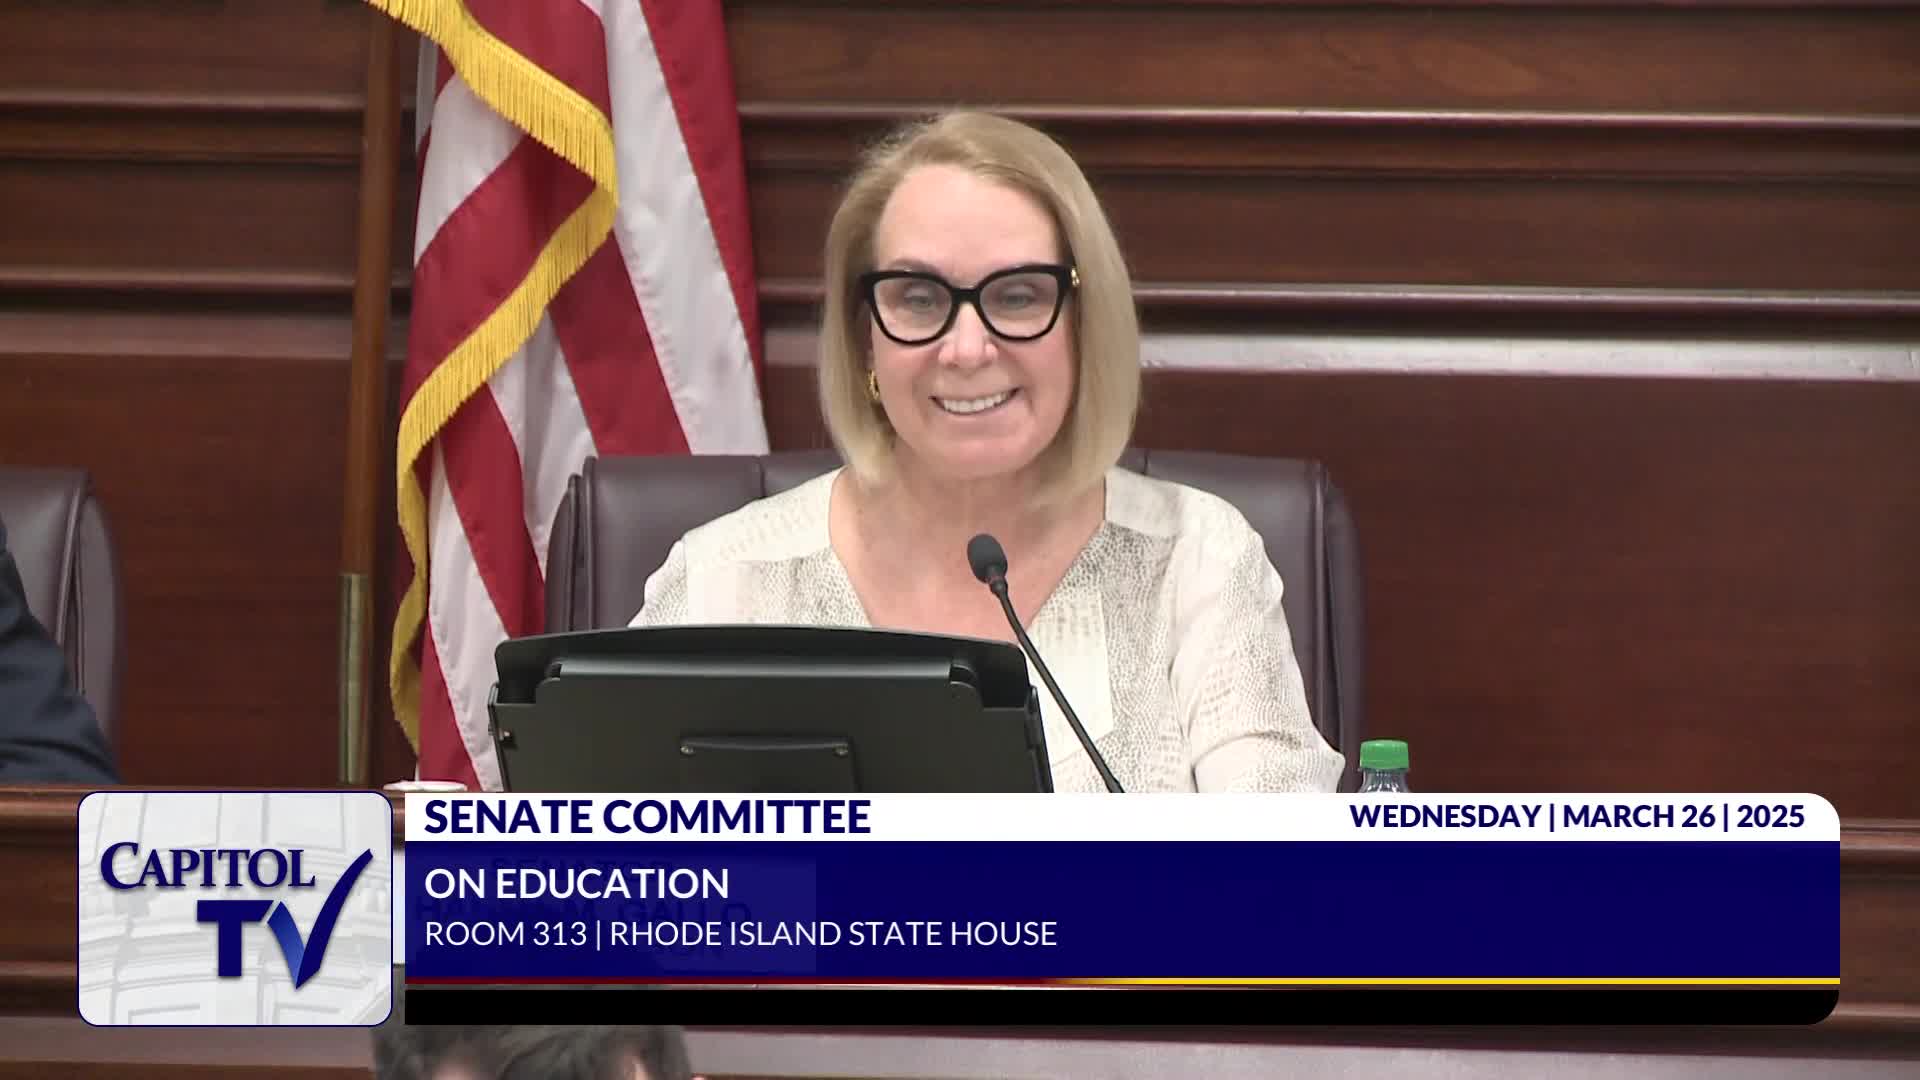Screen dimensions: 1920x1080
Task: Click the green water bottle cap
Action: coord(1384,753)
